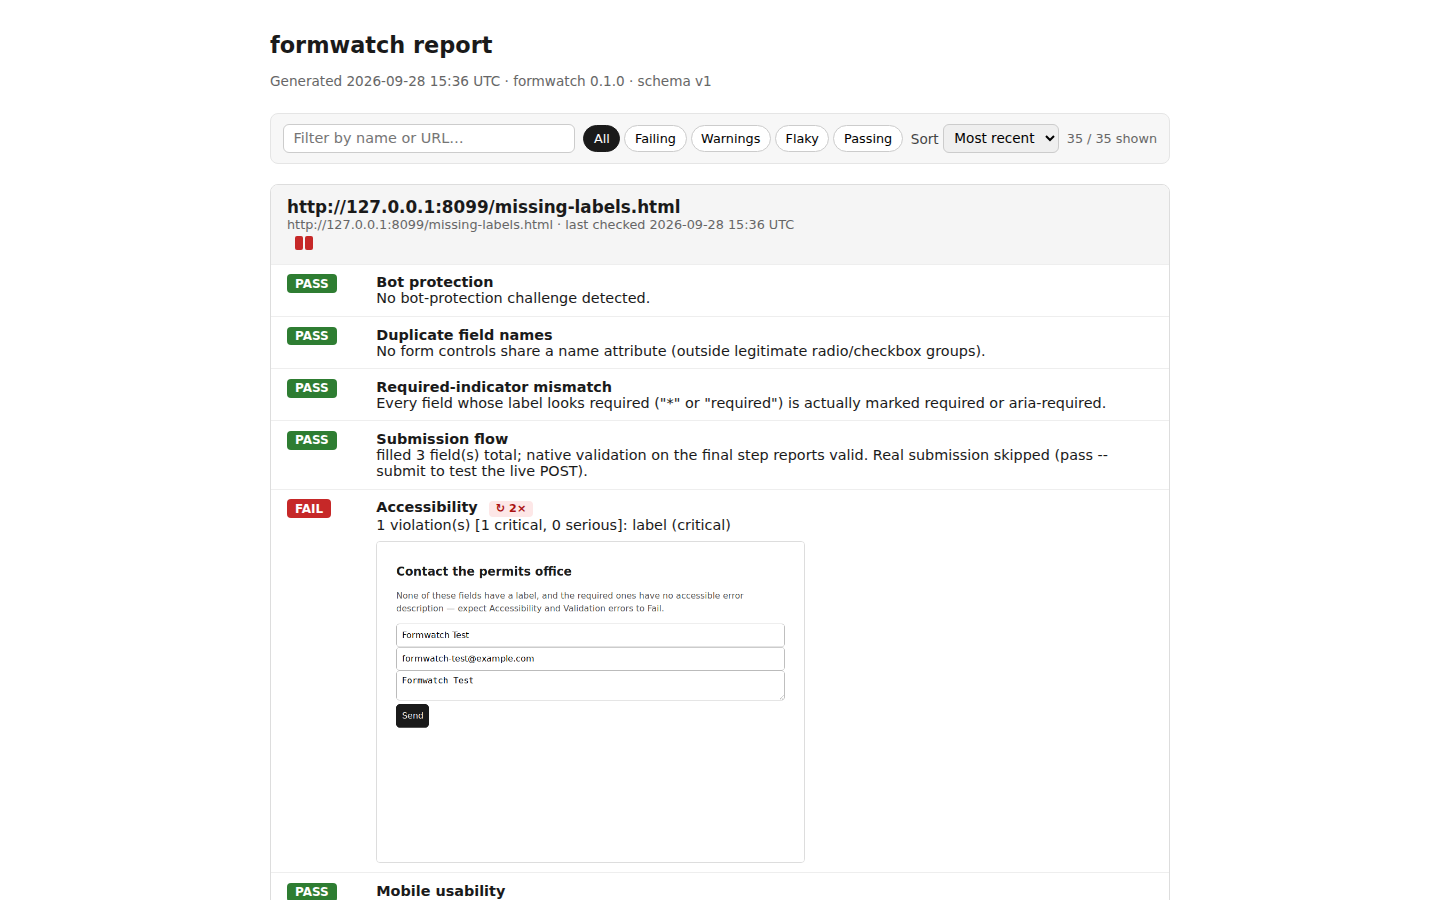Filter by Warnings

(x=730, y=138)
